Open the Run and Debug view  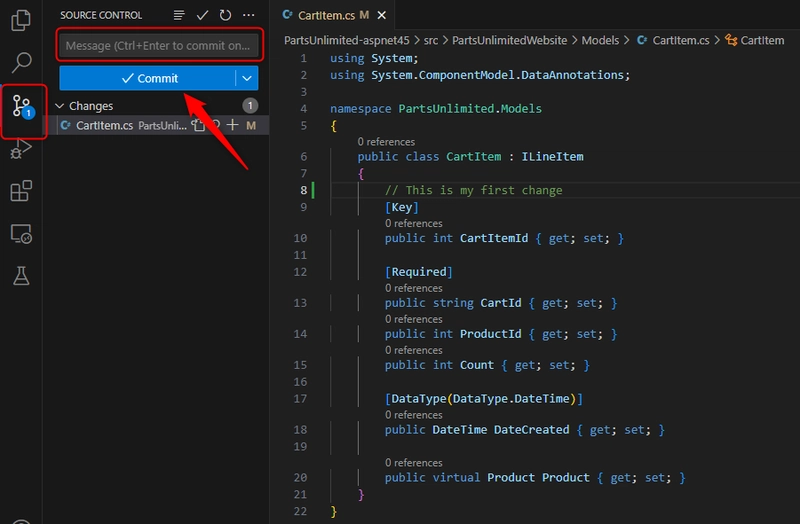tap(21, 149)
